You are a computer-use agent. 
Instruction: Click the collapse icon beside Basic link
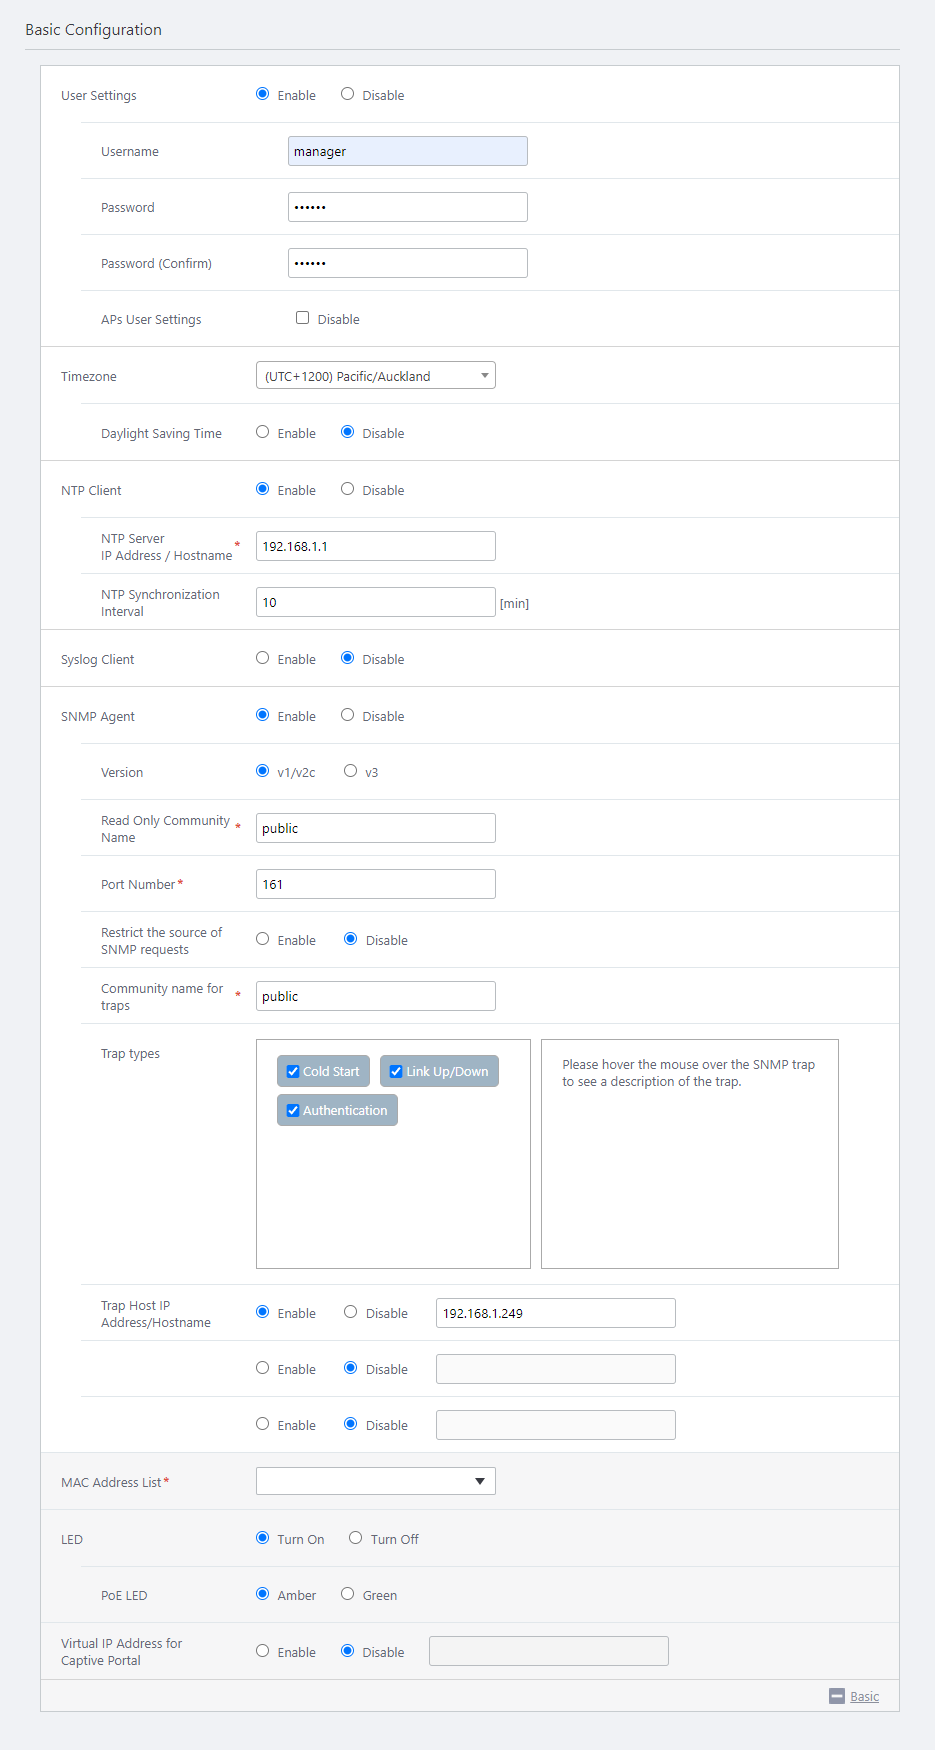coord(837,1696)
